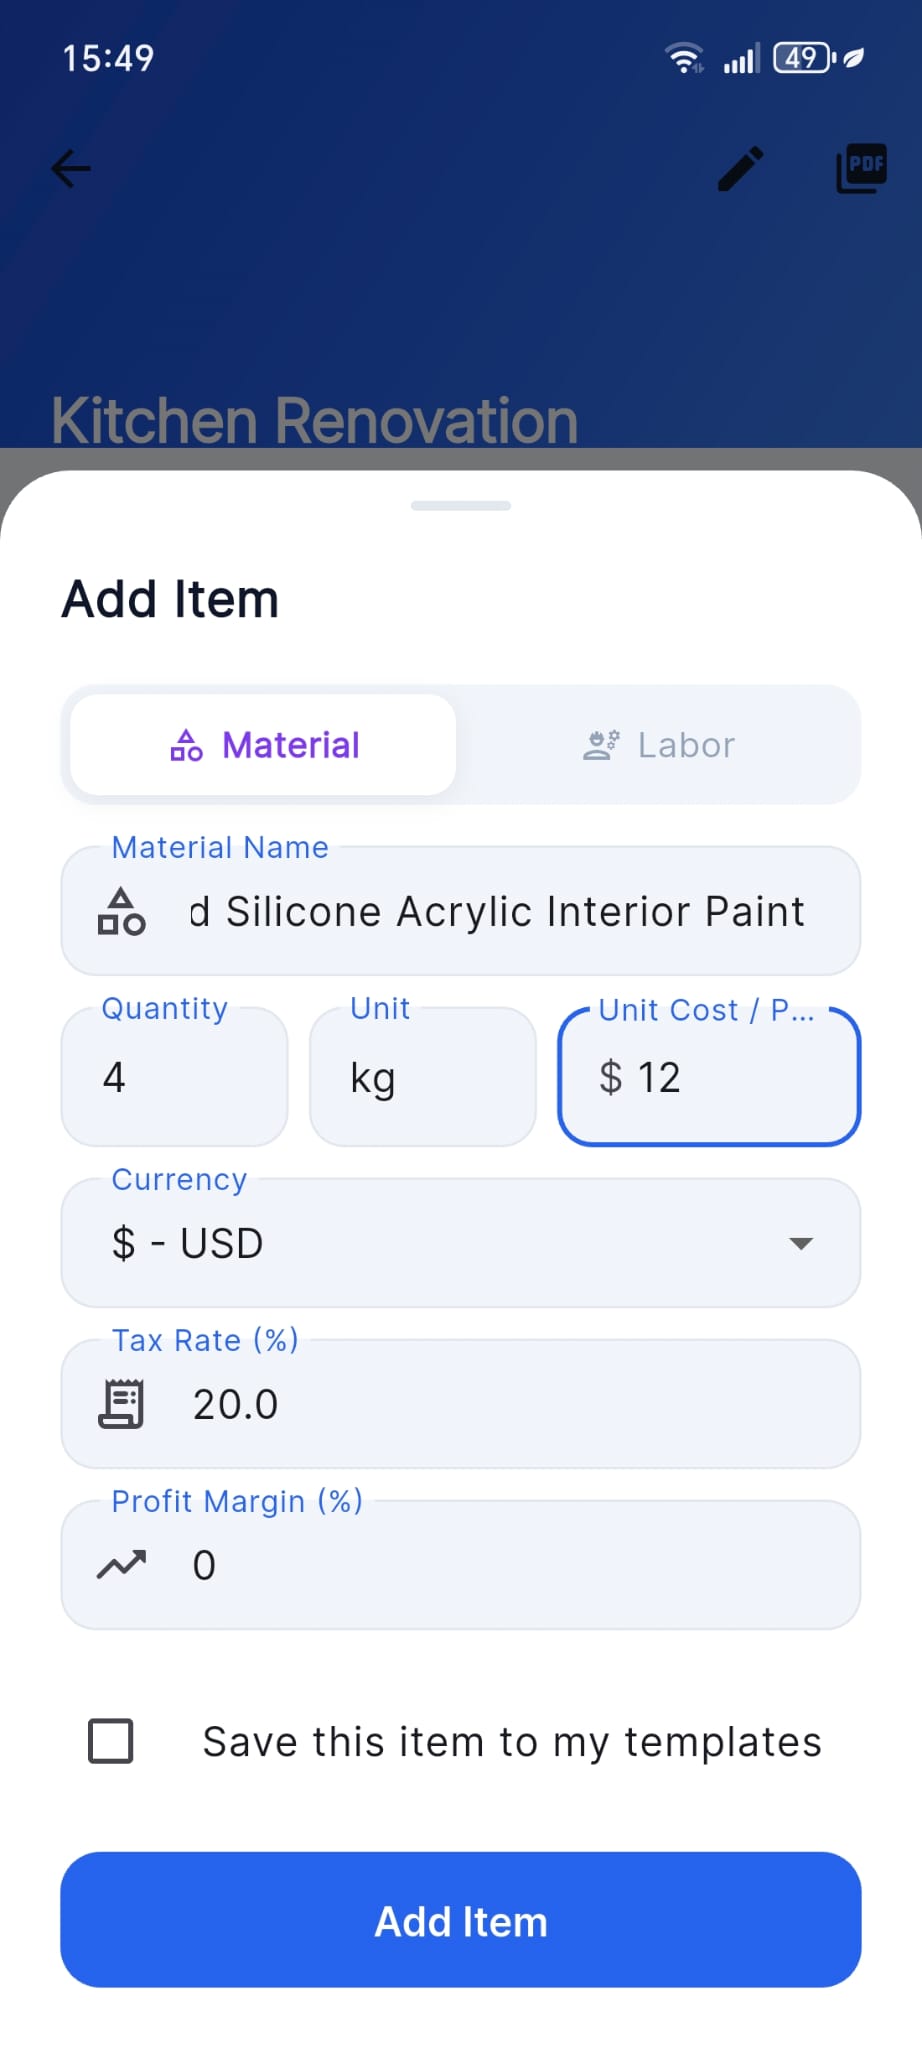Switch to the Labor tab
The image size is (922, 2048).
[659, 745]
